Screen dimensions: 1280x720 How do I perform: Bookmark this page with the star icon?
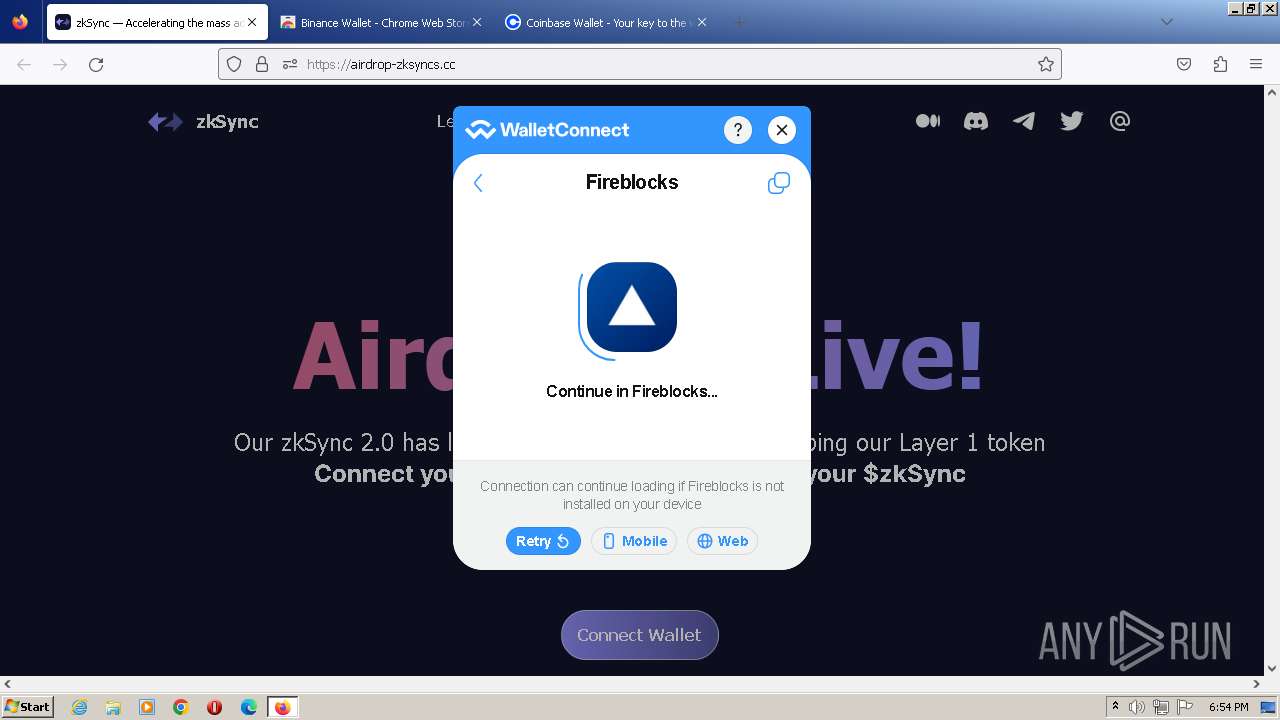tap(1046, 64)
